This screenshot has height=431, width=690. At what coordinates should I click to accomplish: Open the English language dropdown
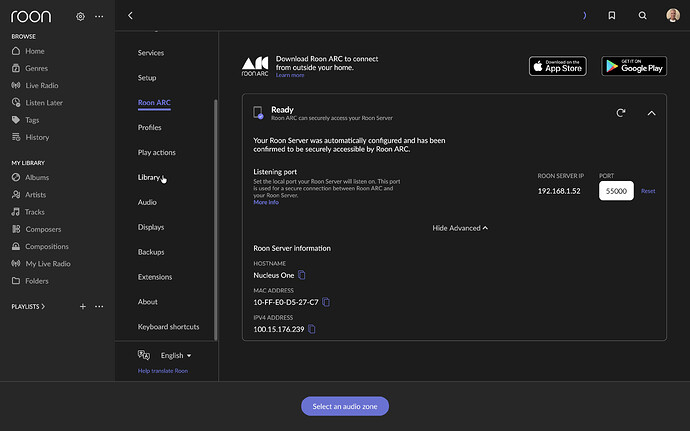(176, 355)
